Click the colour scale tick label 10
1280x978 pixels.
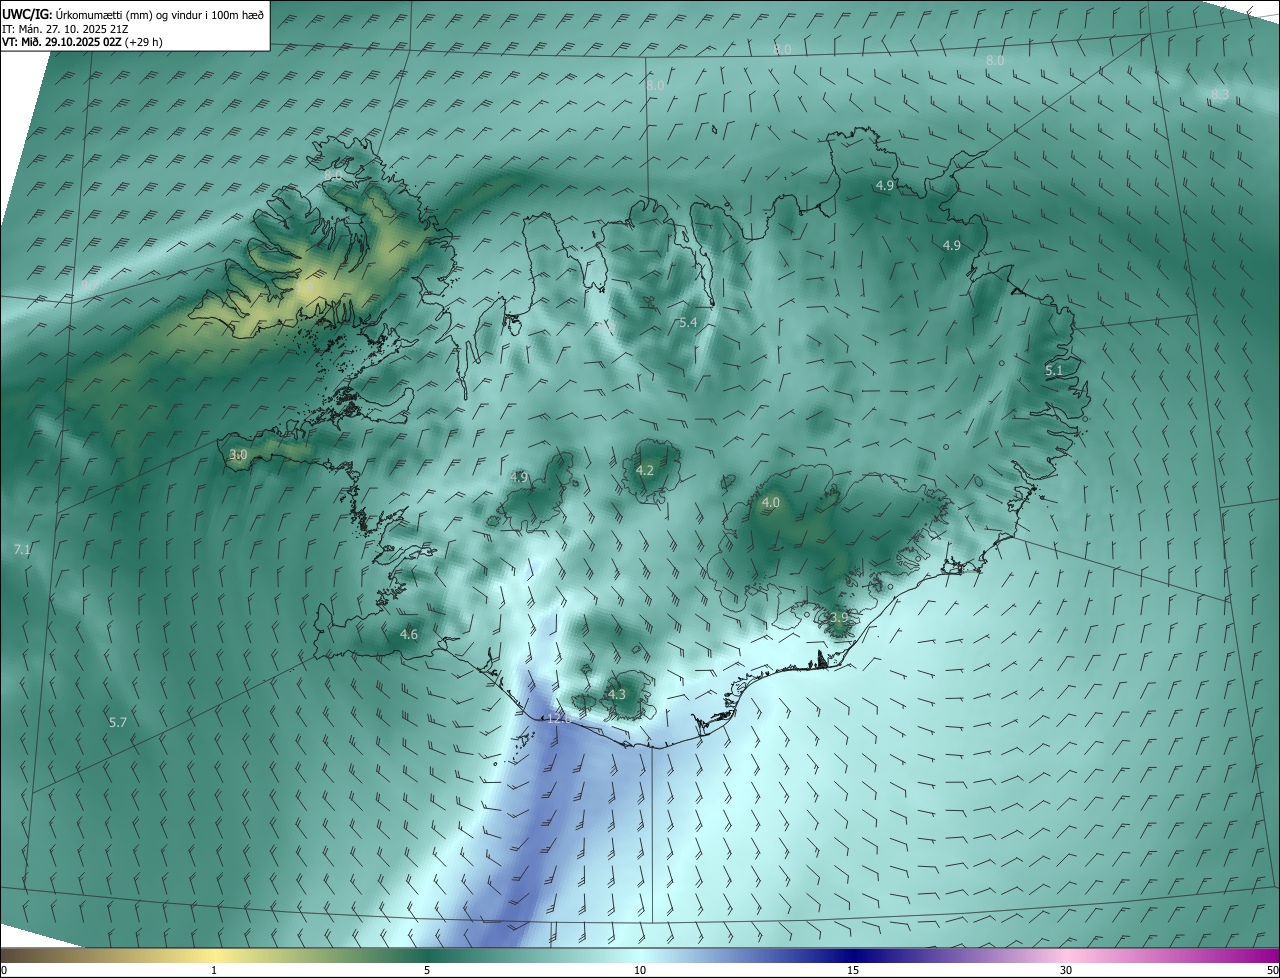[x=640, y=970]
